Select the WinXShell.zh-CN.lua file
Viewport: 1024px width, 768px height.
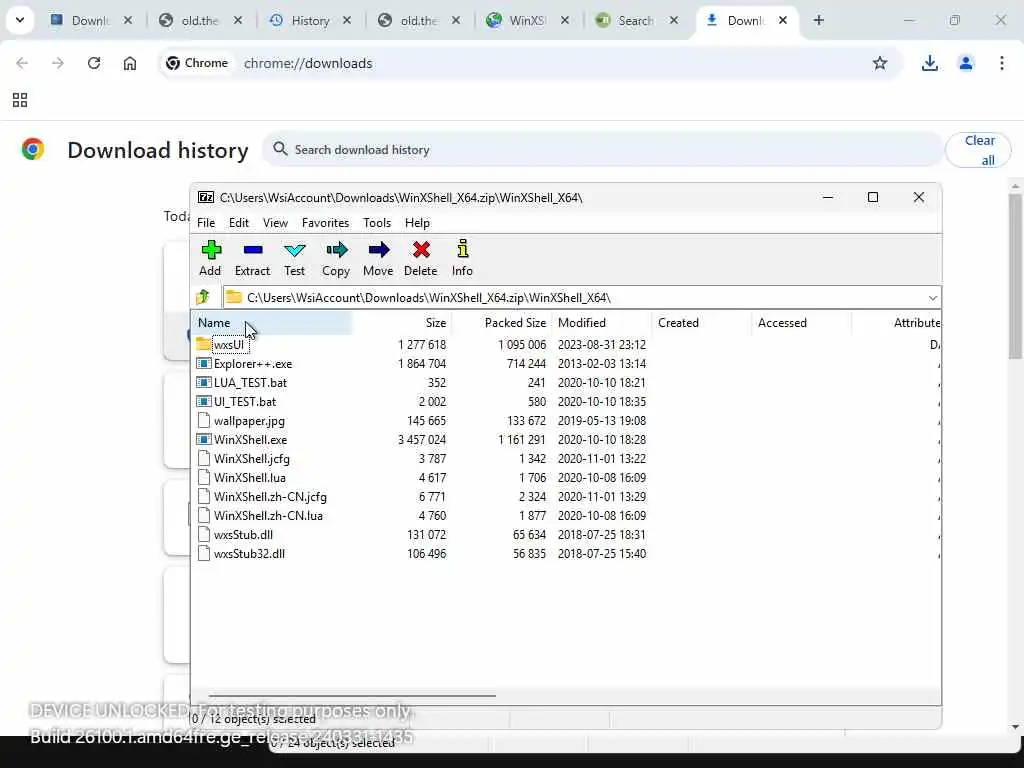coord(268,515)
